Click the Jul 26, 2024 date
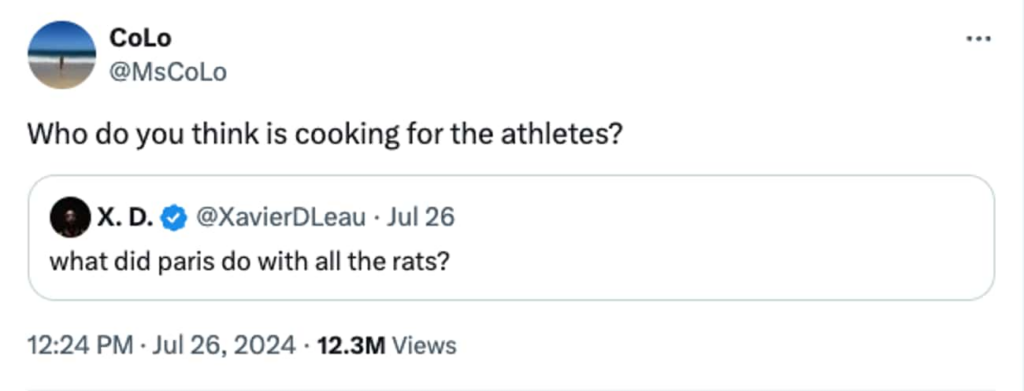The width and height of the screenshot is (1024, 391). point(224,345)
